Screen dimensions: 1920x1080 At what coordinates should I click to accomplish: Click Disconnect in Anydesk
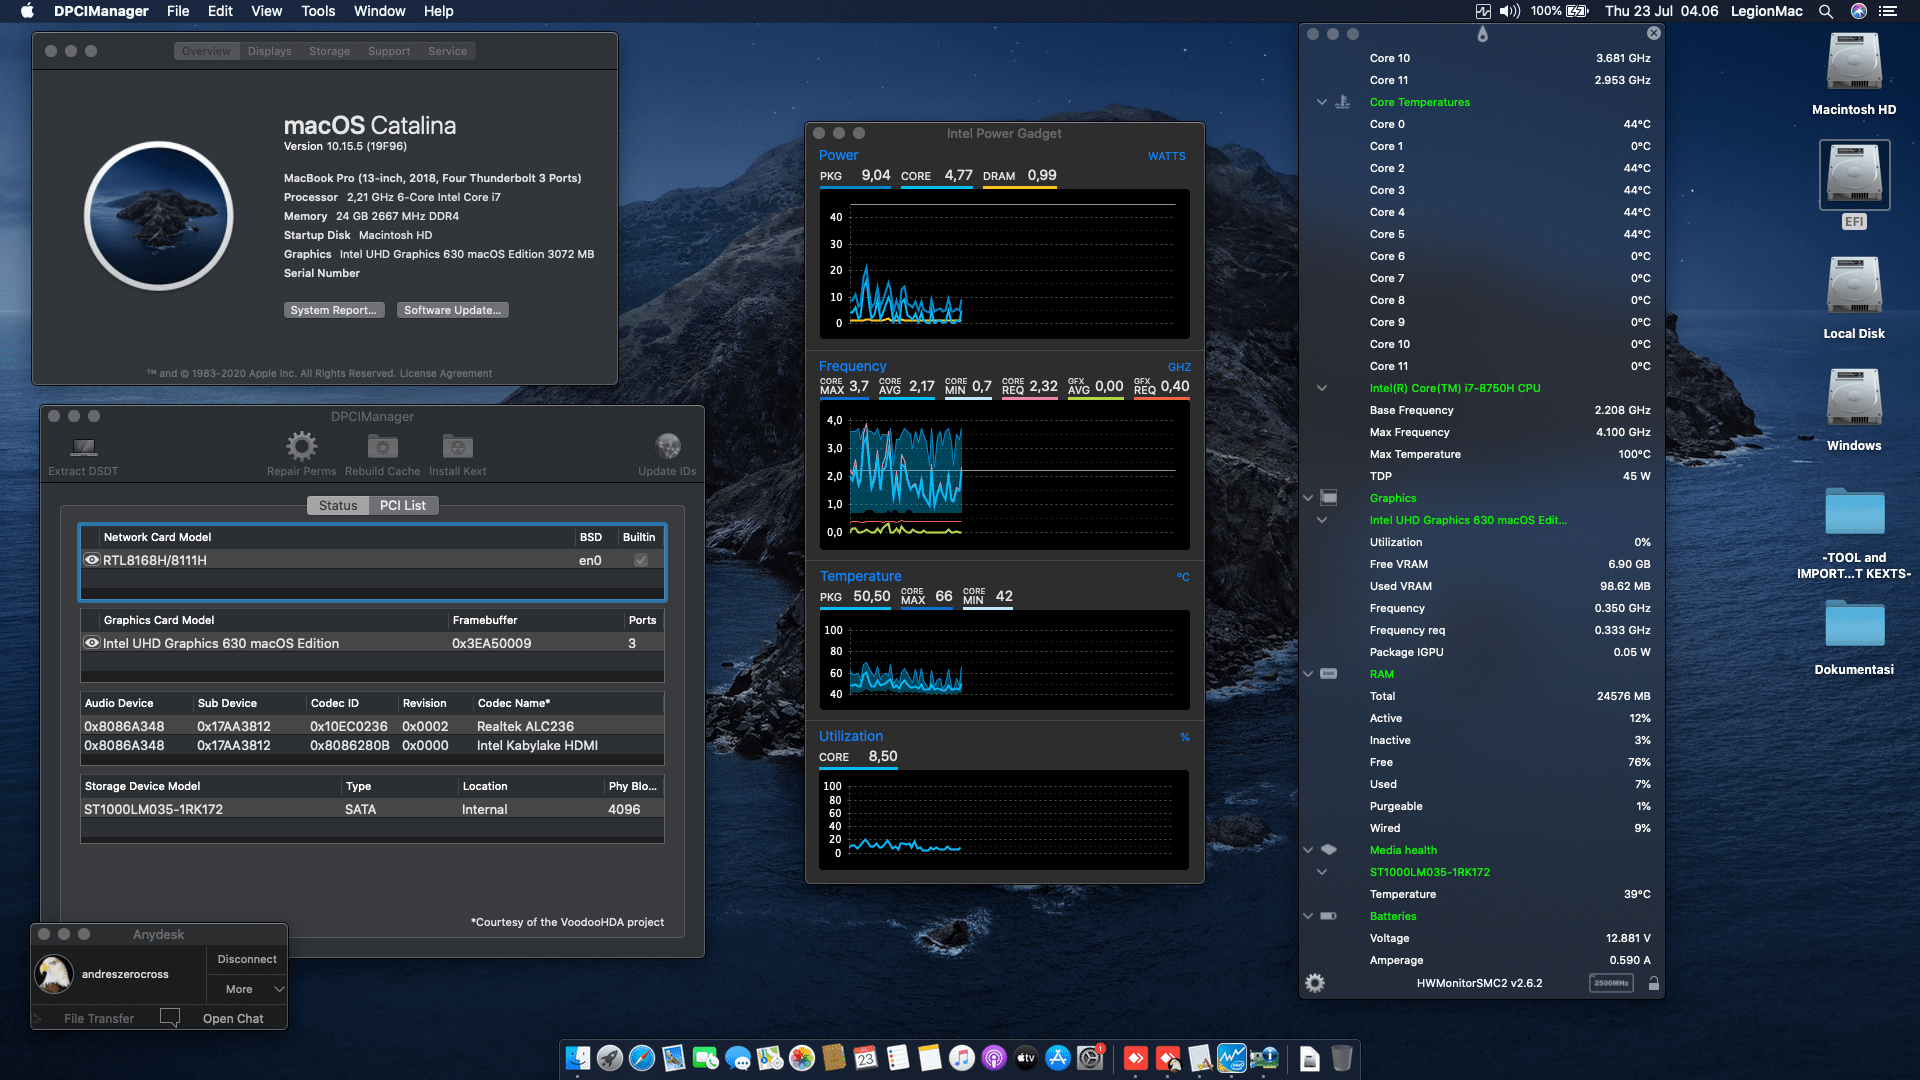(x=247, y=959)
